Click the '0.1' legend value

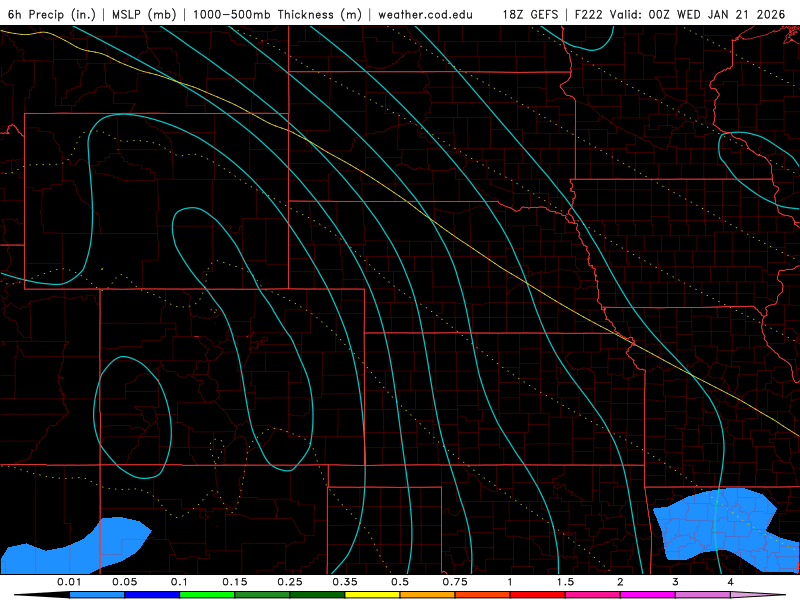(x=179, y=582)
